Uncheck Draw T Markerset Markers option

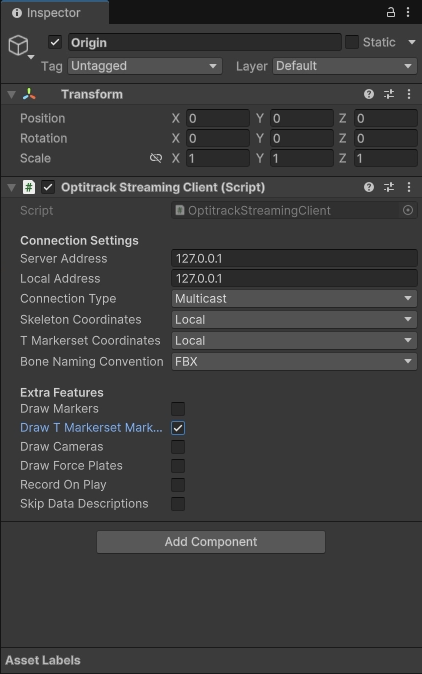click(x=178, y=428)
